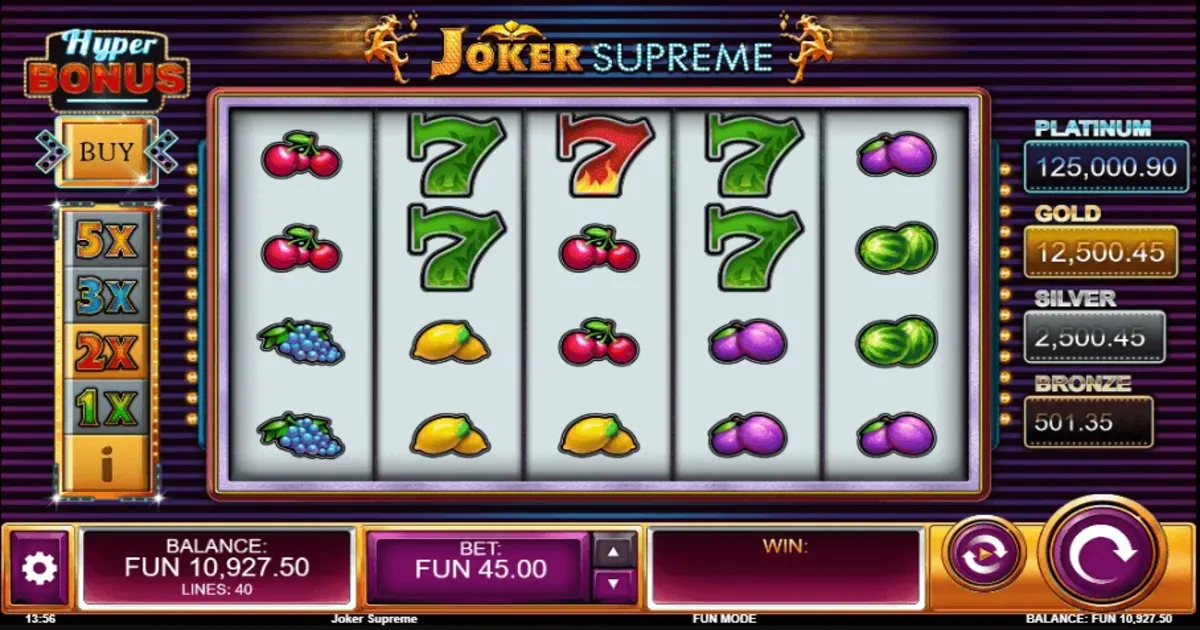The height and width of the screenshot is (630, 1200).
Task: Increase the bet with the up arrow
Action: [x=615, y=550]
